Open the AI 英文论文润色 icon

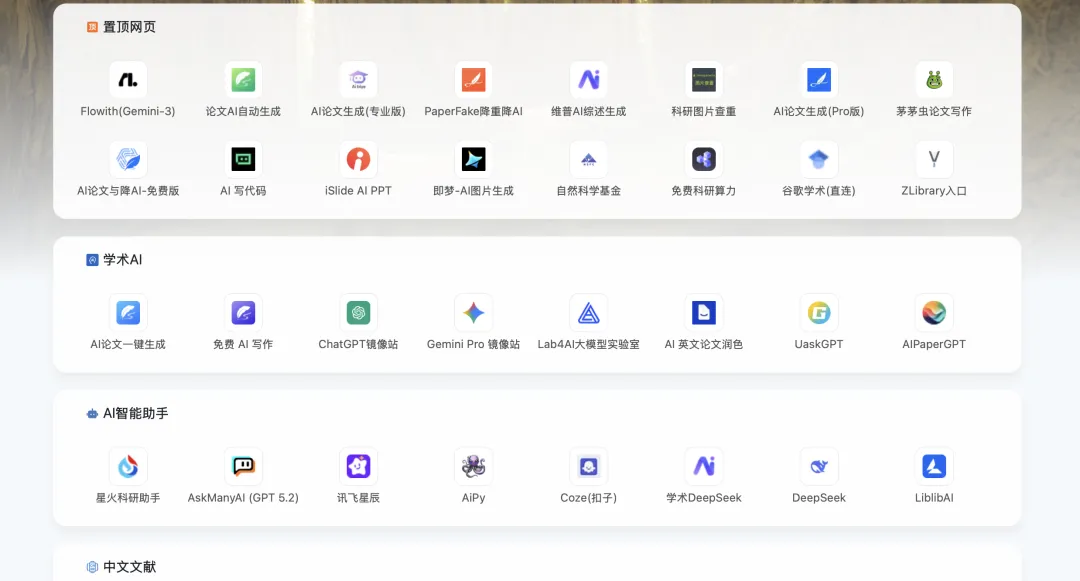pyautogui.click(x=703, y=313)
